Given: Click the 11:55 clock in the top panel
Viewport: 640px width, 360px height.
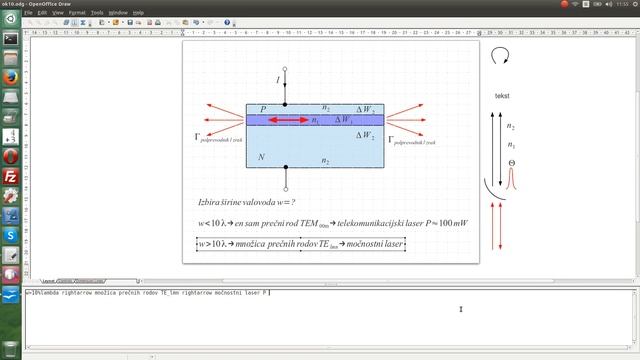Looking at the screenshot, I should pyautogui.click(x=622, y=4).
